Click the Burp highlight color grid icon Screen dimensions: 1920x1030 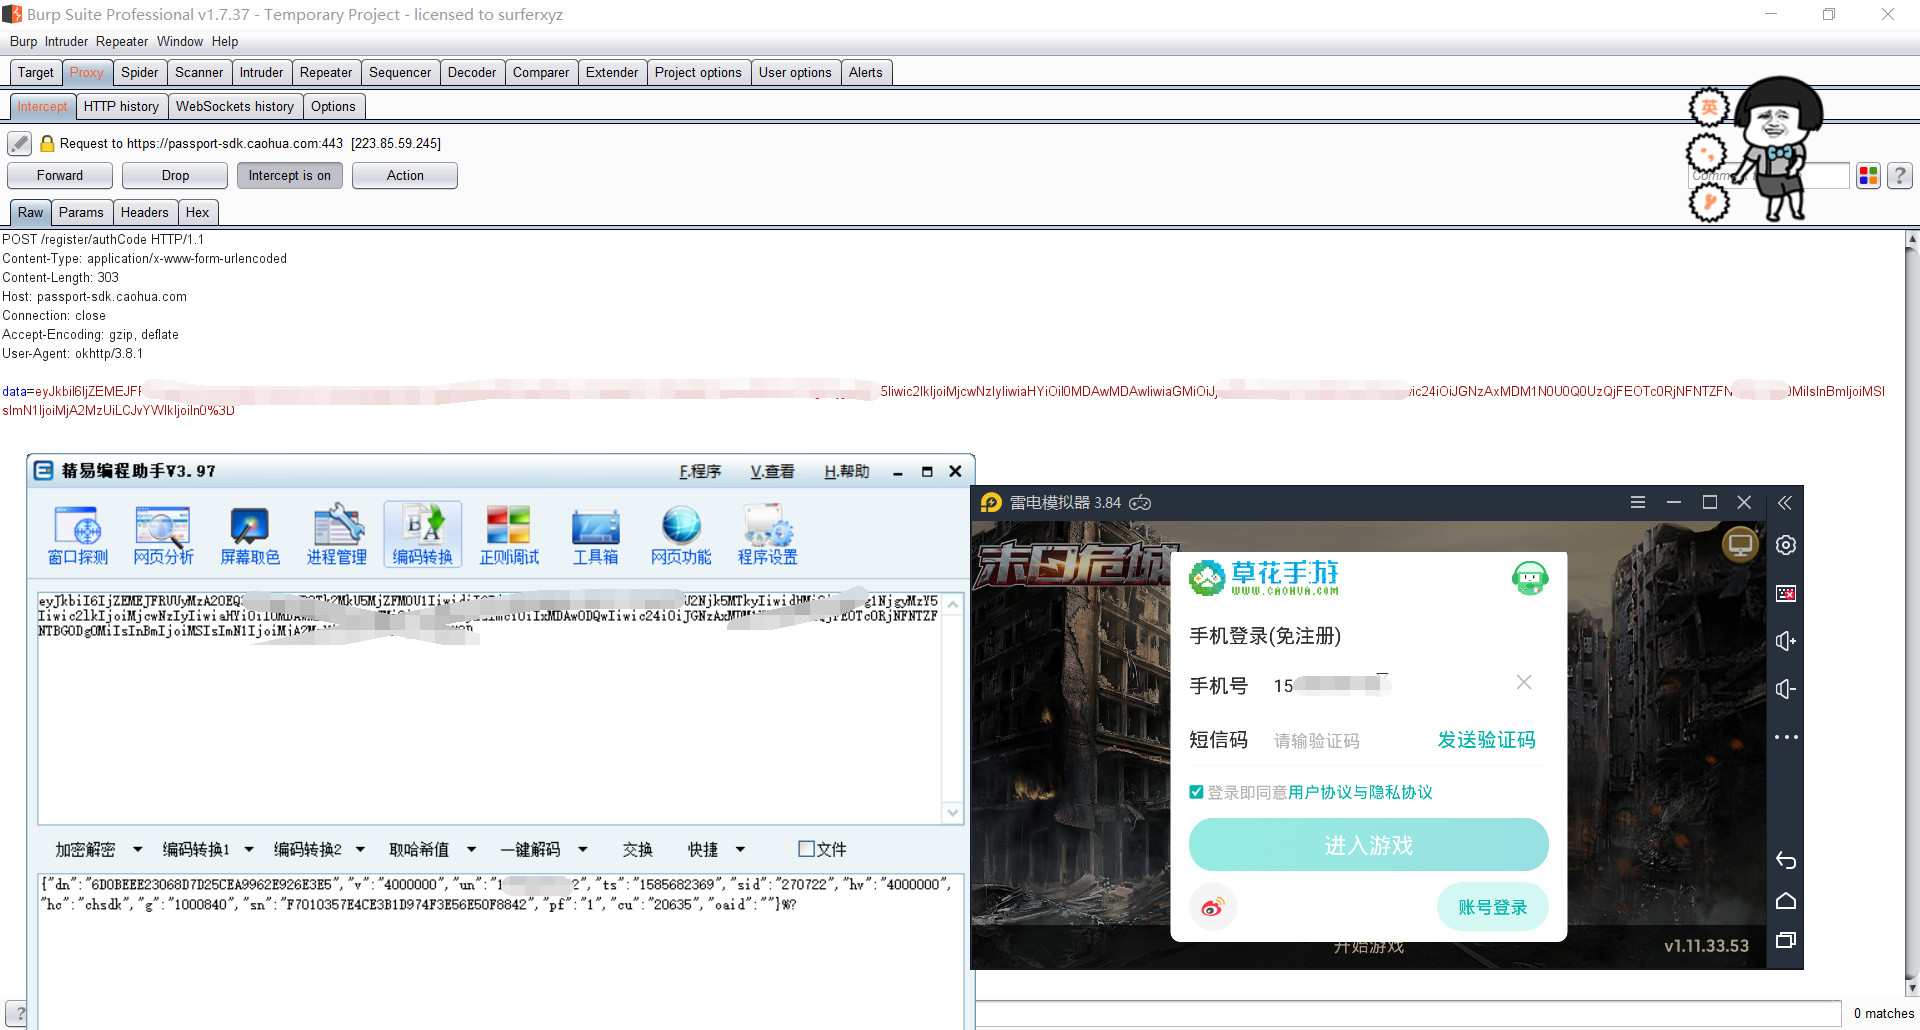[x=1868, y=176]
